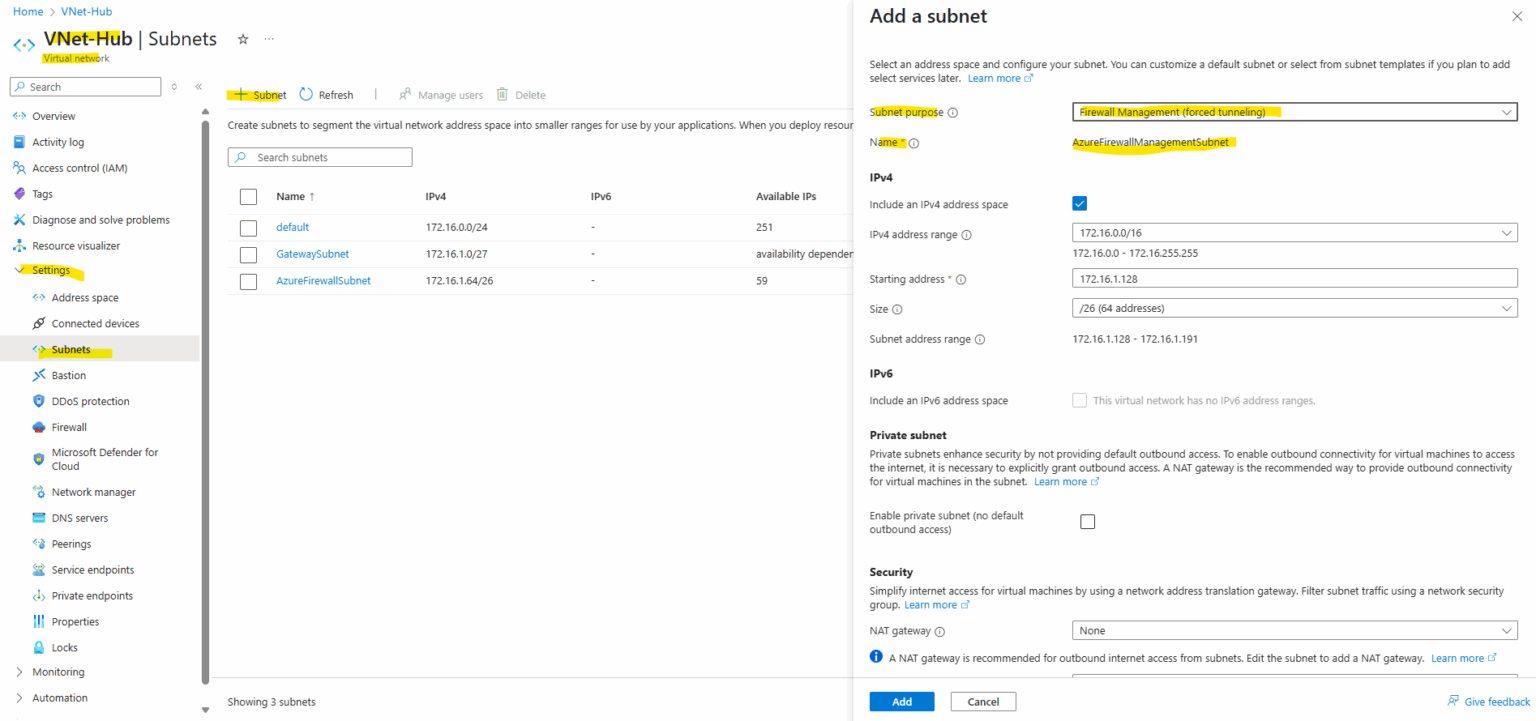Open the Resource visualizer panel
This screenshot has width=1536, height=721.
[86, 245]
